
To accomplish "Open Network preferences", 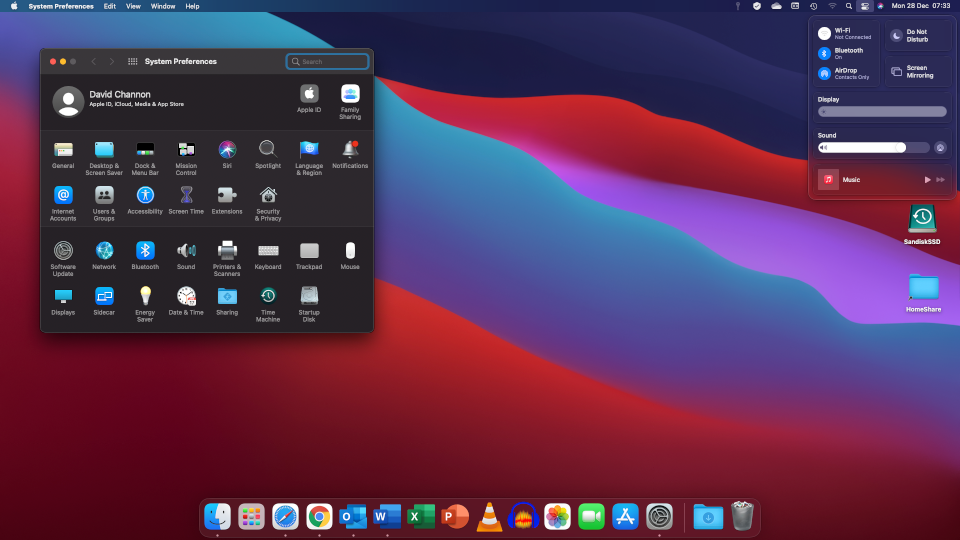I will pos(104,255).
